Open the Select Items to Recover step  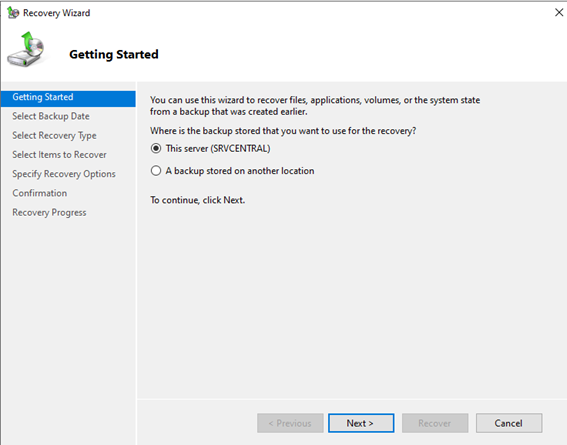(59, 155)
